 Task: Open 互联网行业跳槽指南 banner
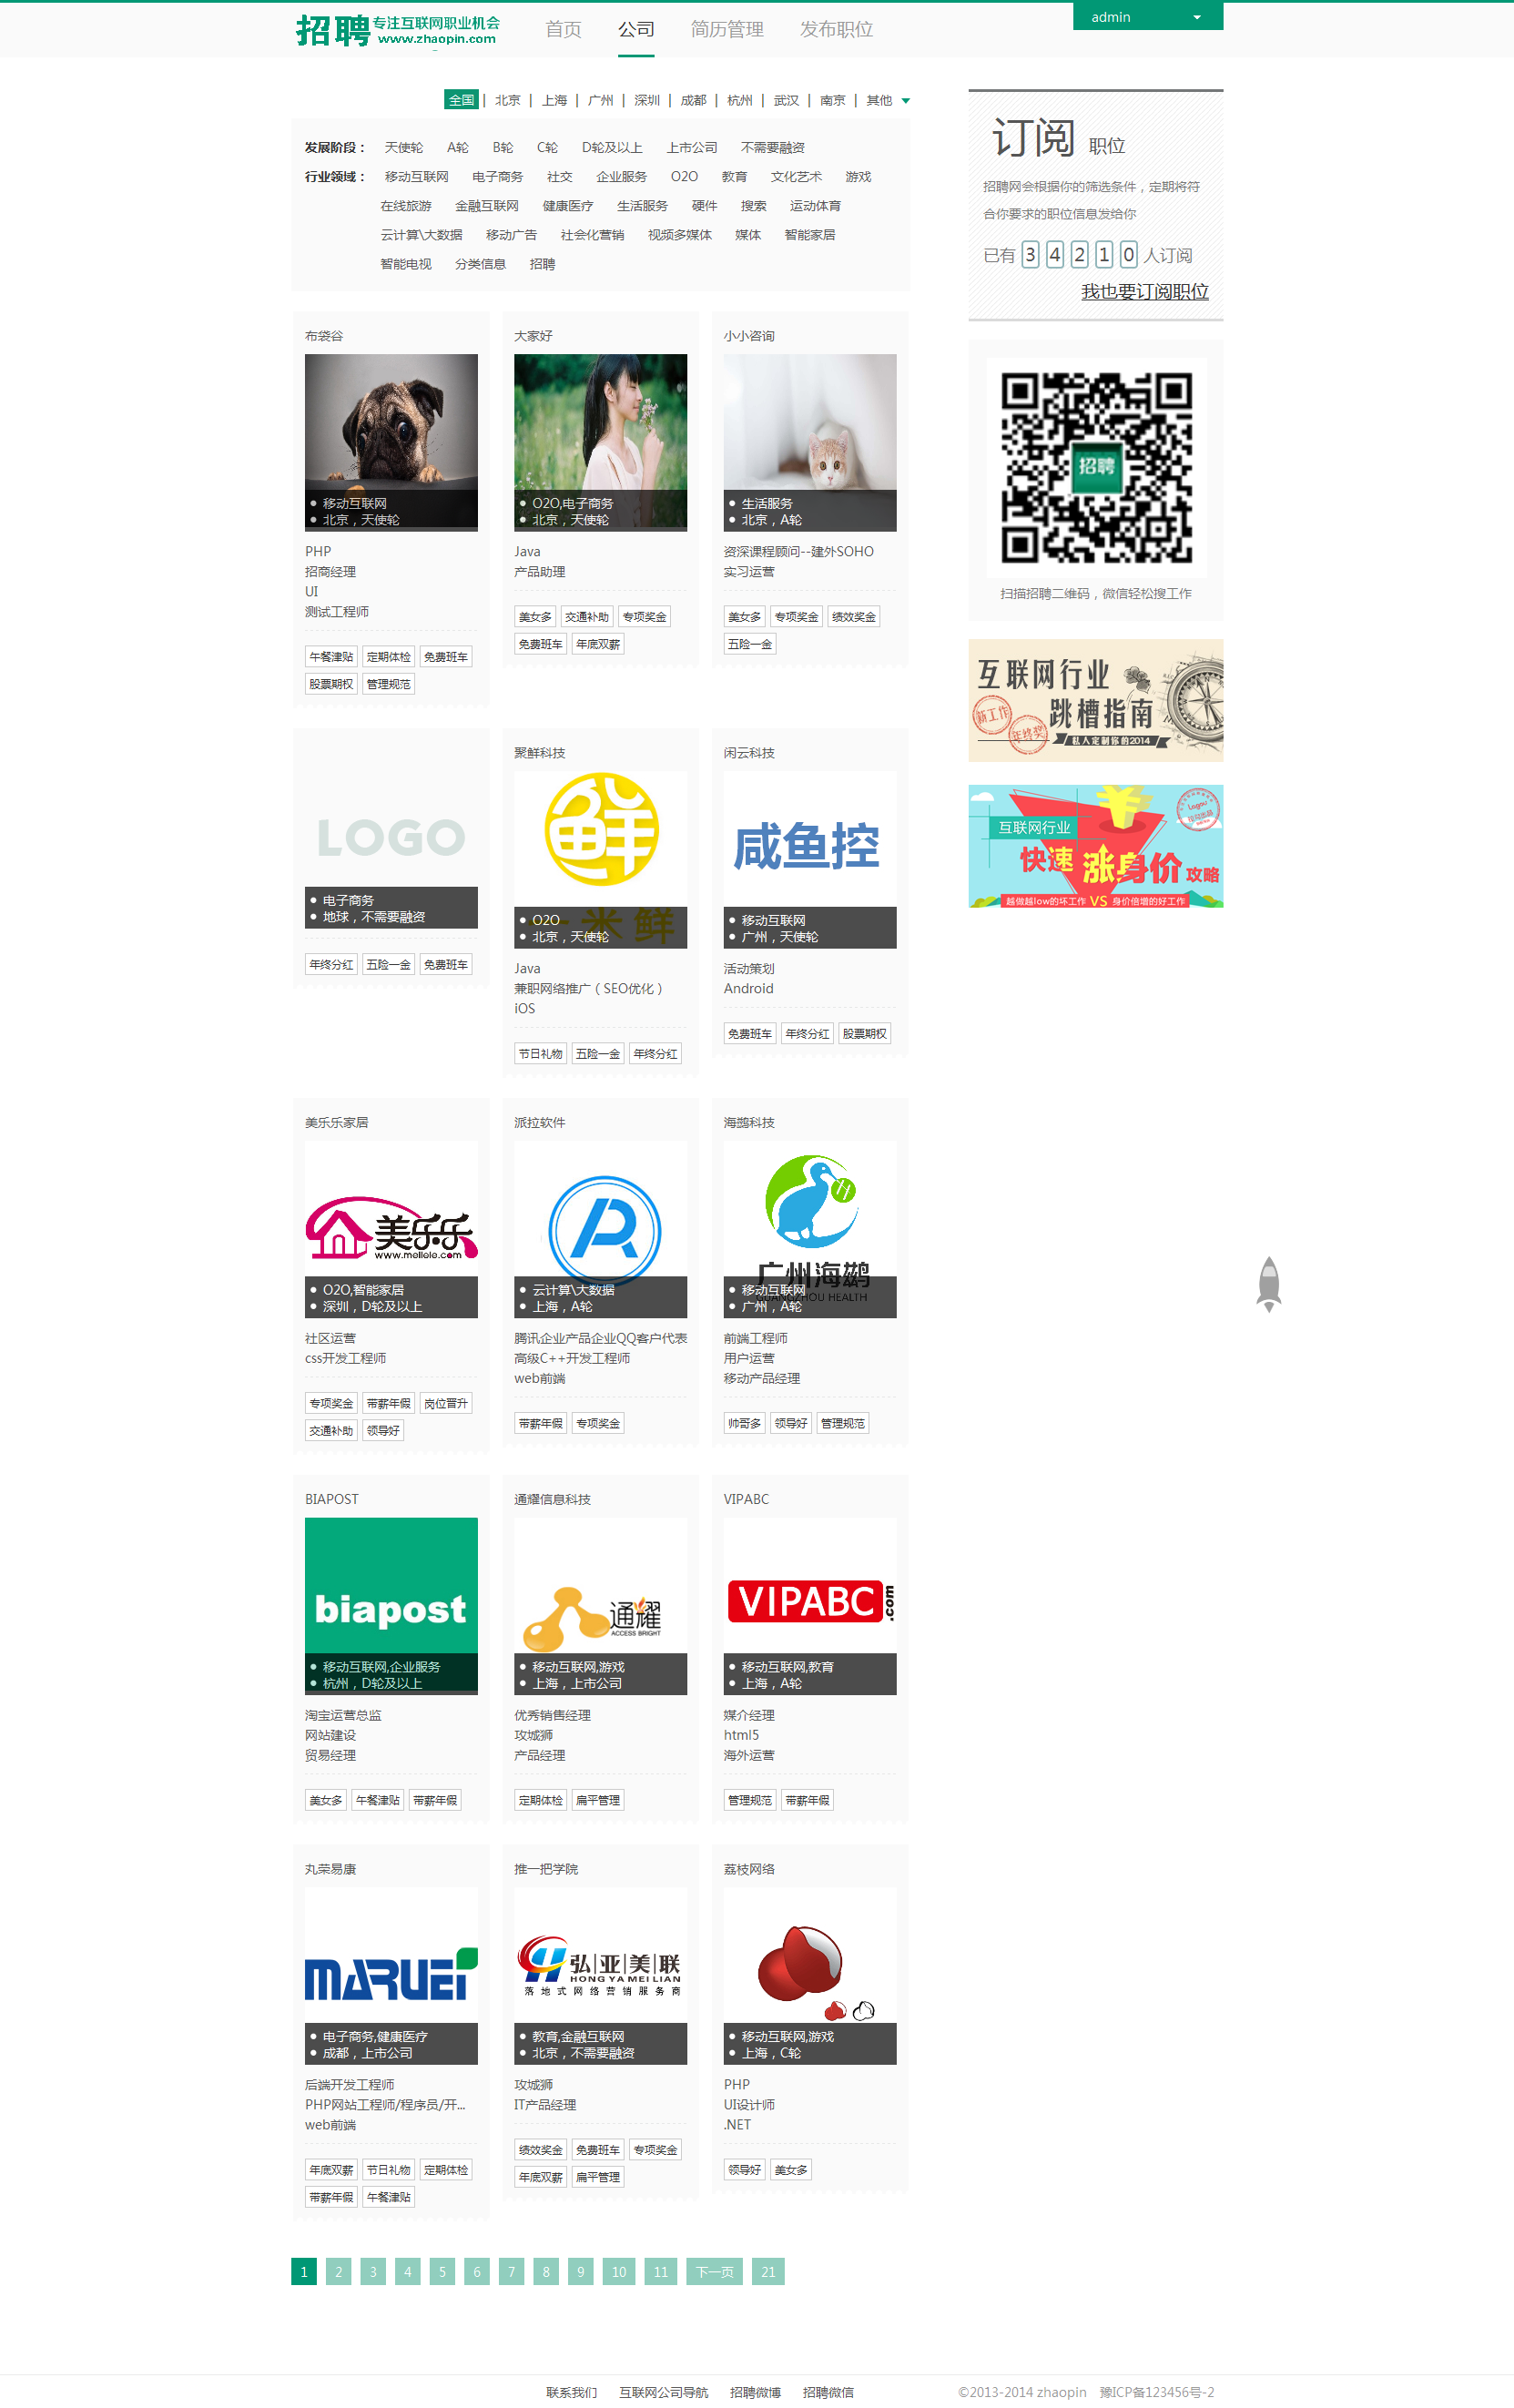coord(1095,700)
